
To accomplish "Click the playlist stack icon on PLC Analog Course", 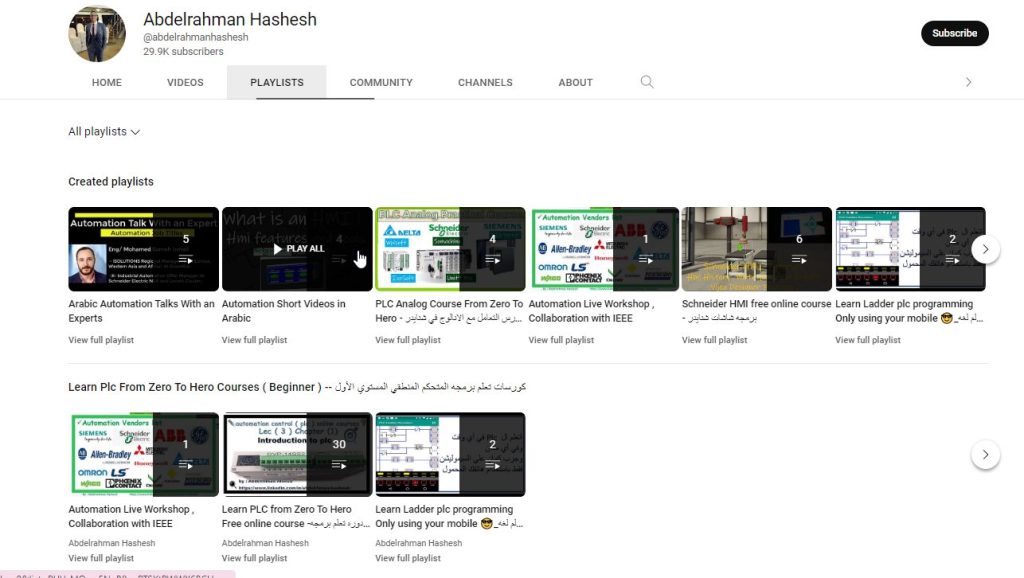I will (x=492, y=258).
